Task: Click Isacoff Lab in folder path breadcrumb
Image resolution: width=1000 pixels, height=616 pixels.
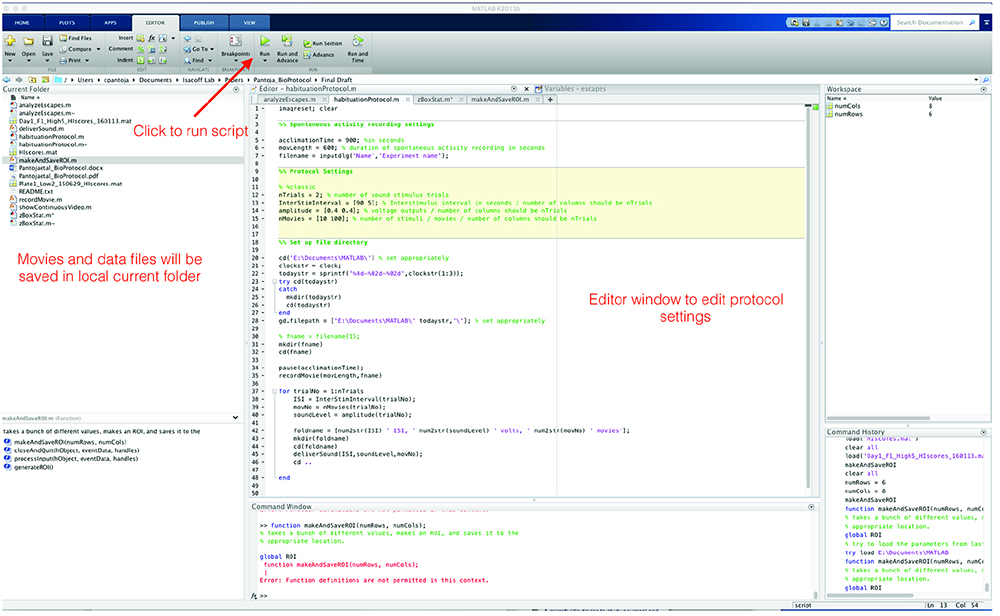Action: [x=198, y=80]
